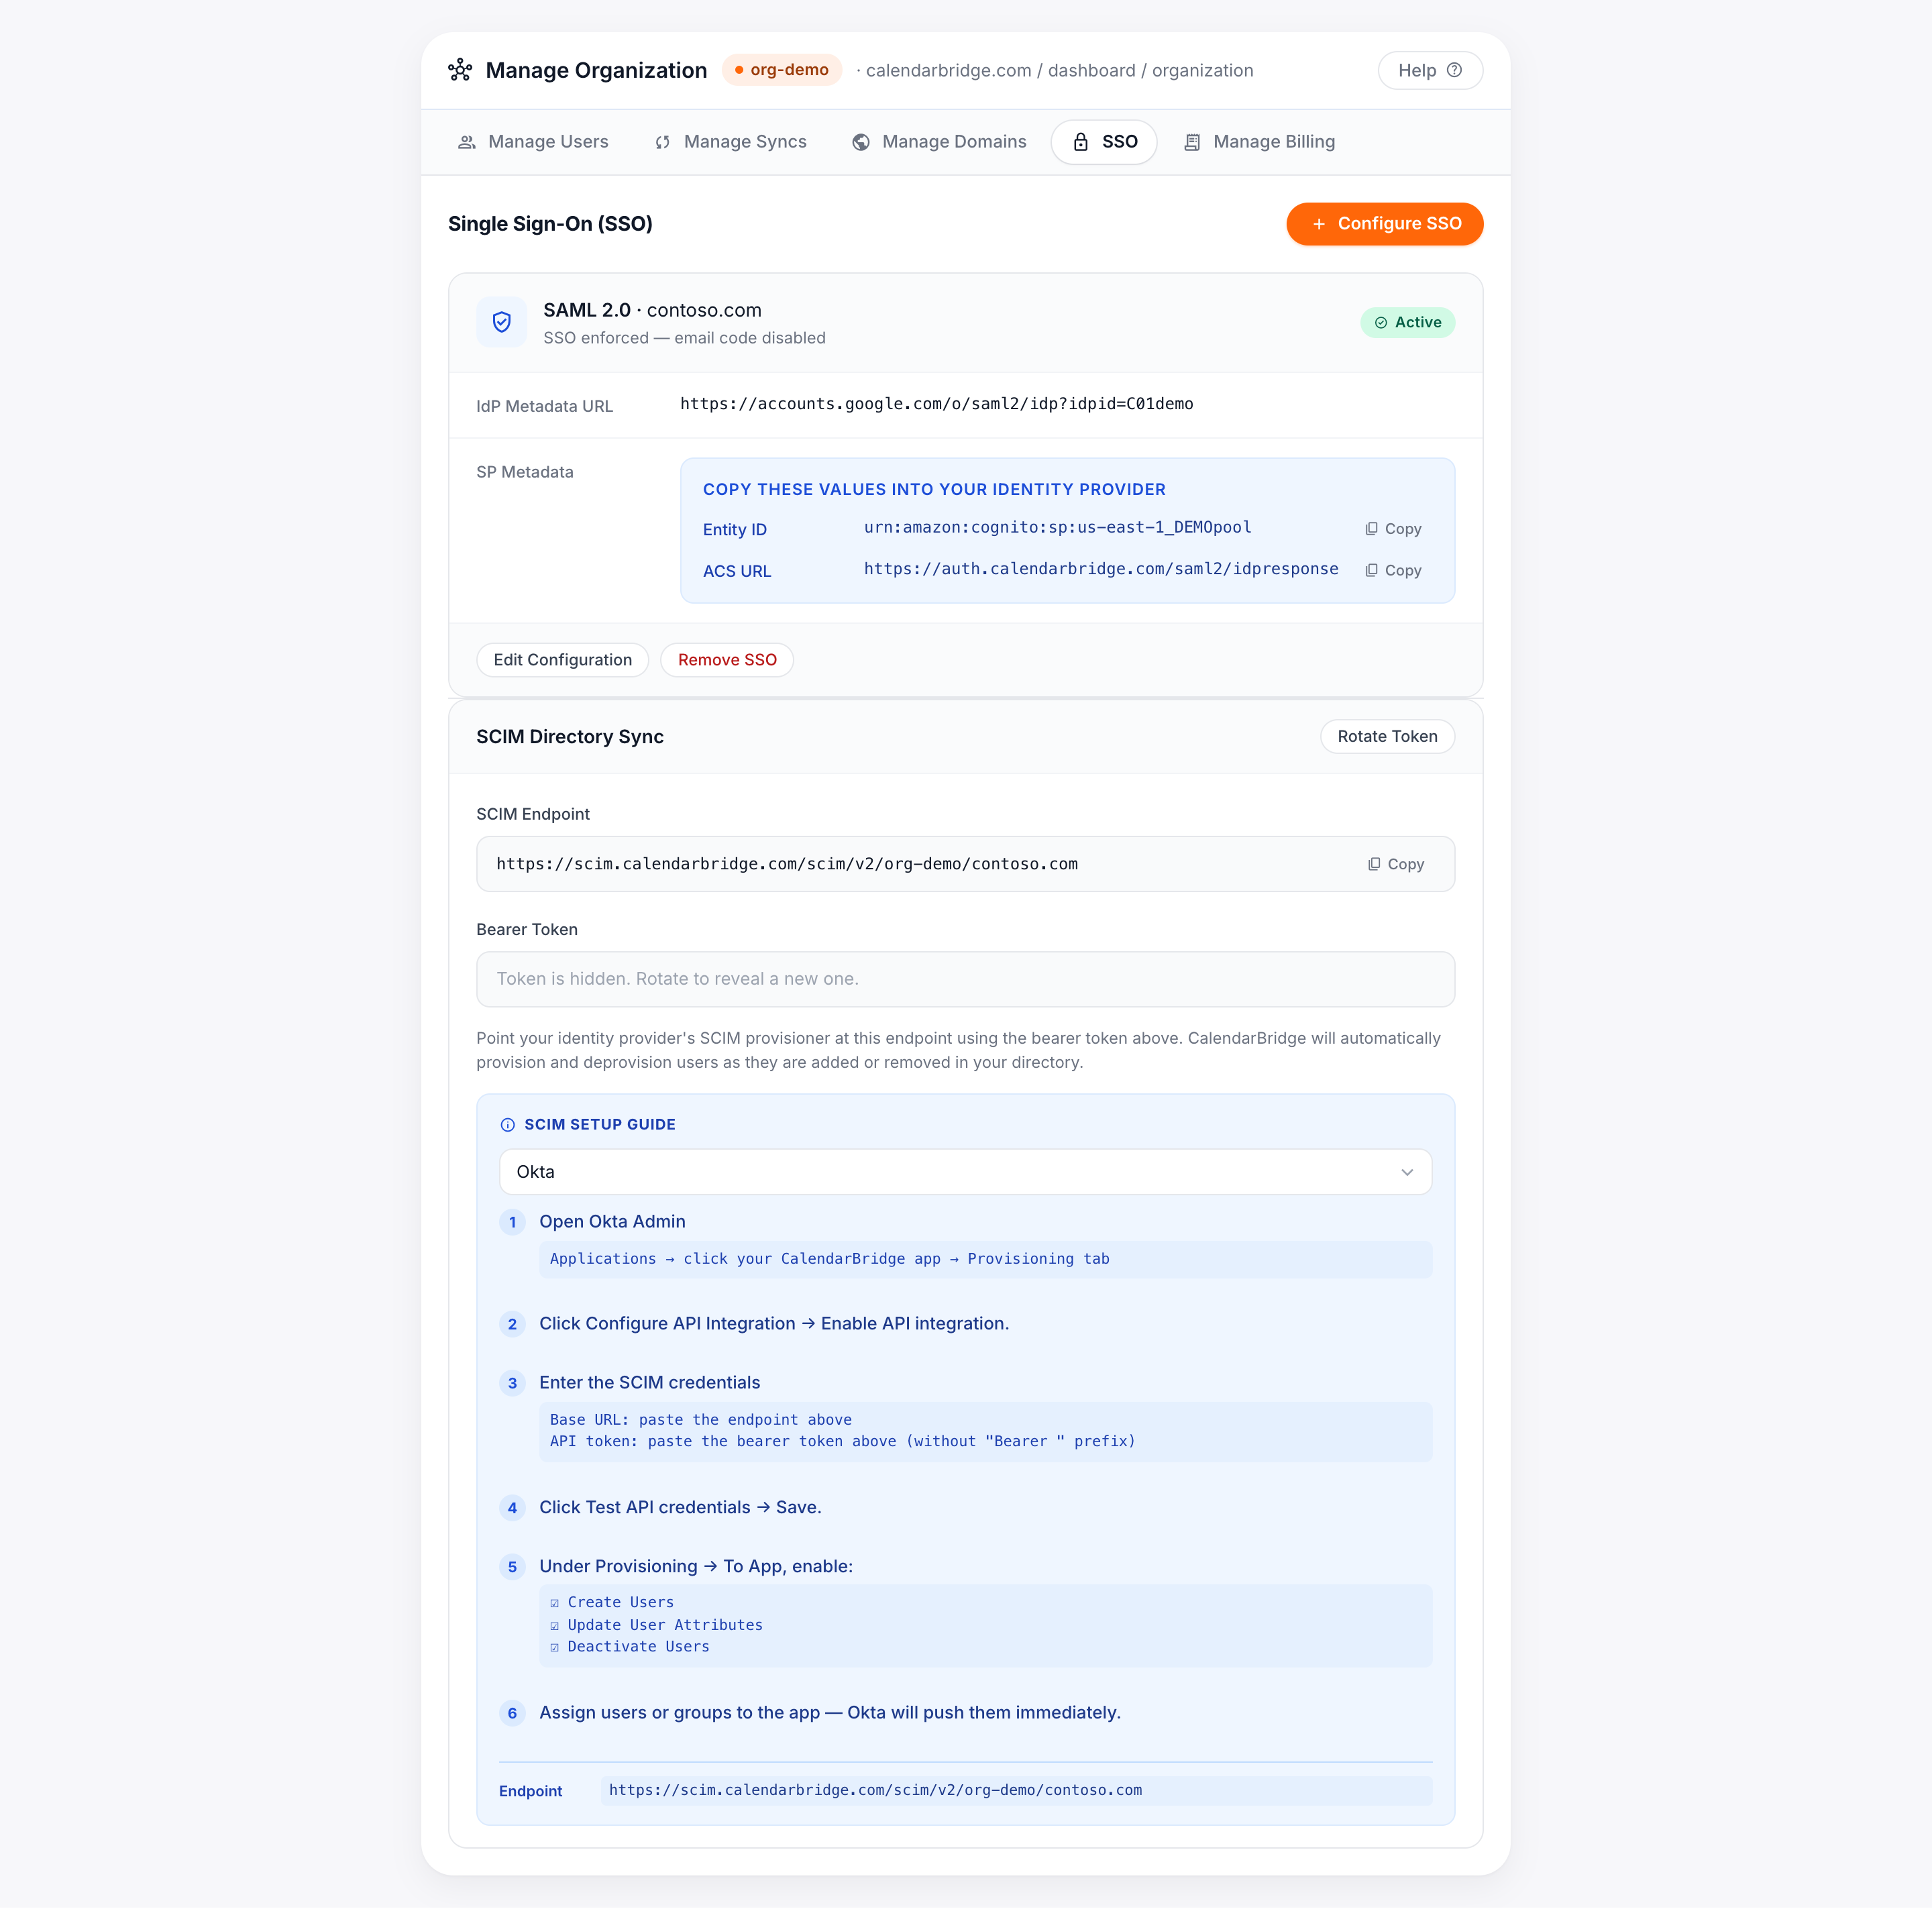Click step 2 Configure API Integration text
1932x1909 pixels.
774,1324
